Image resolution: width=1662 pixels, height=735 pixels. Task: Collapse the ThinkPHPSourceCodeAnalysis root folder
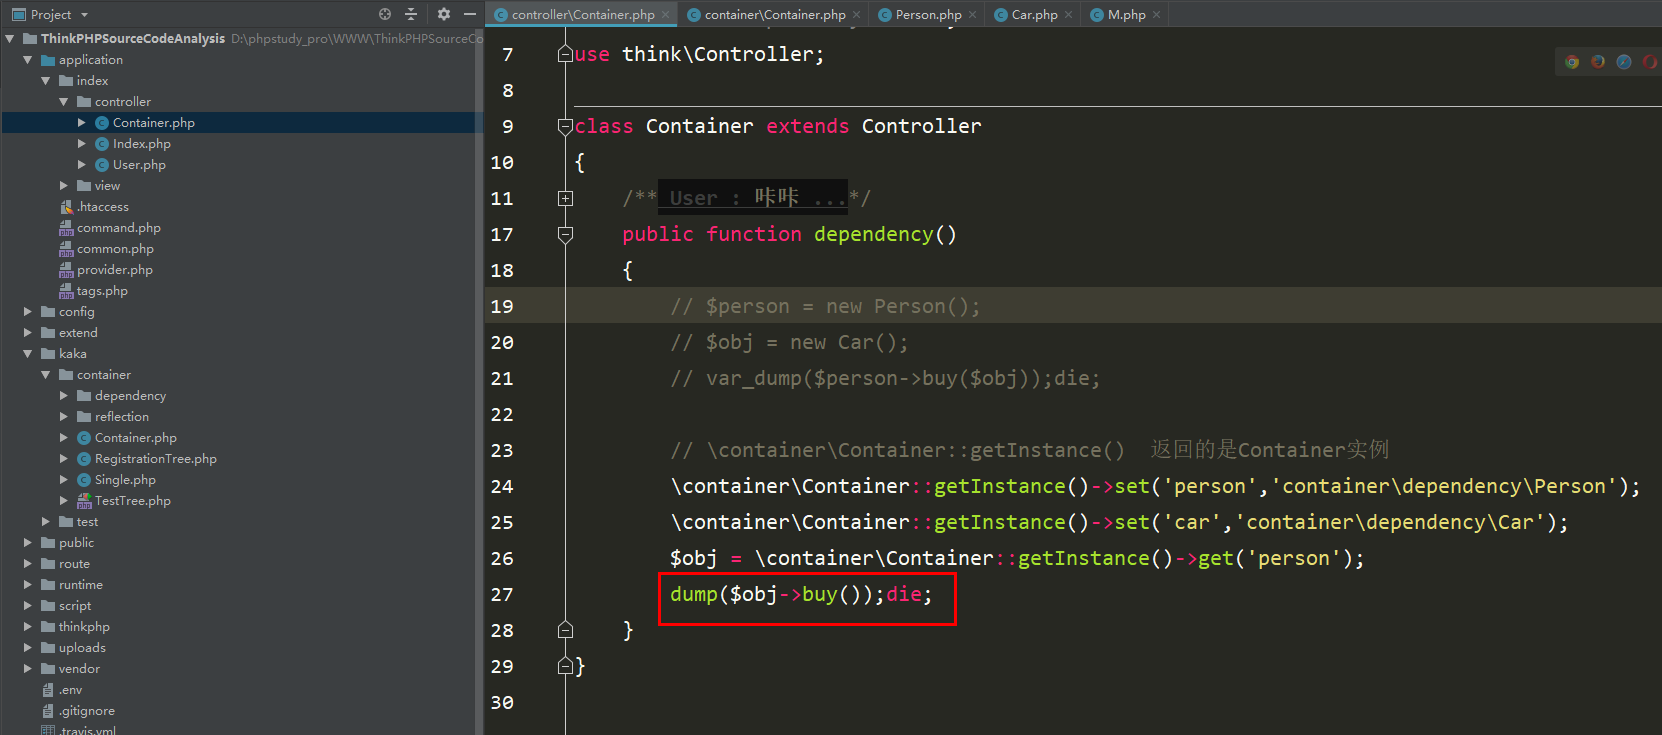[10, 39]
